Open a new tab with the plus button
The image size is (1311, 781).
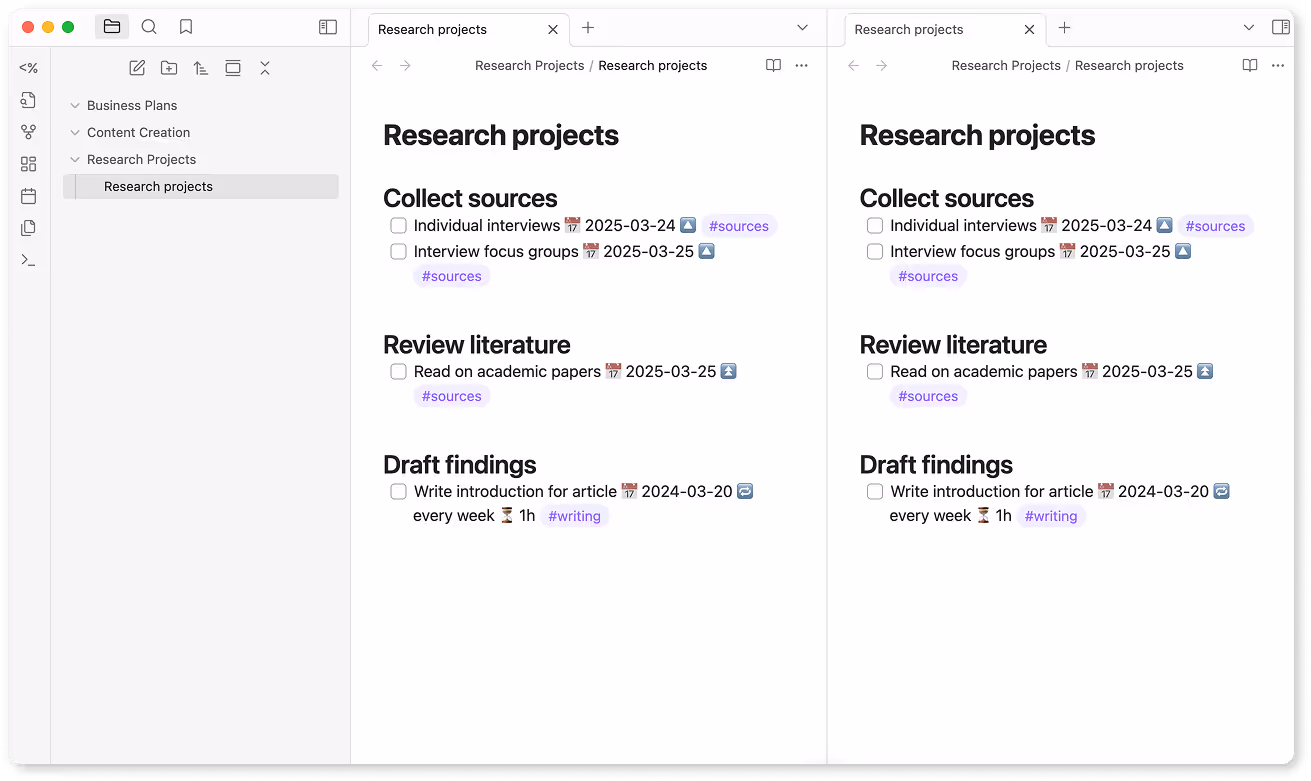(x=587, y=29)
